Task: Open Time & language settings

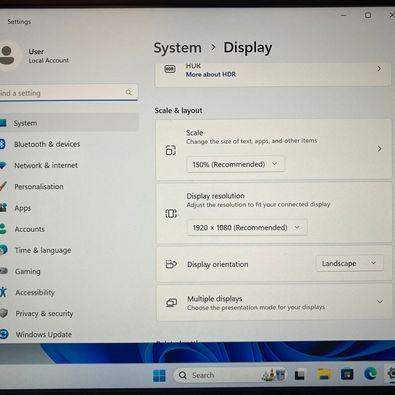Action: point(68,250)
